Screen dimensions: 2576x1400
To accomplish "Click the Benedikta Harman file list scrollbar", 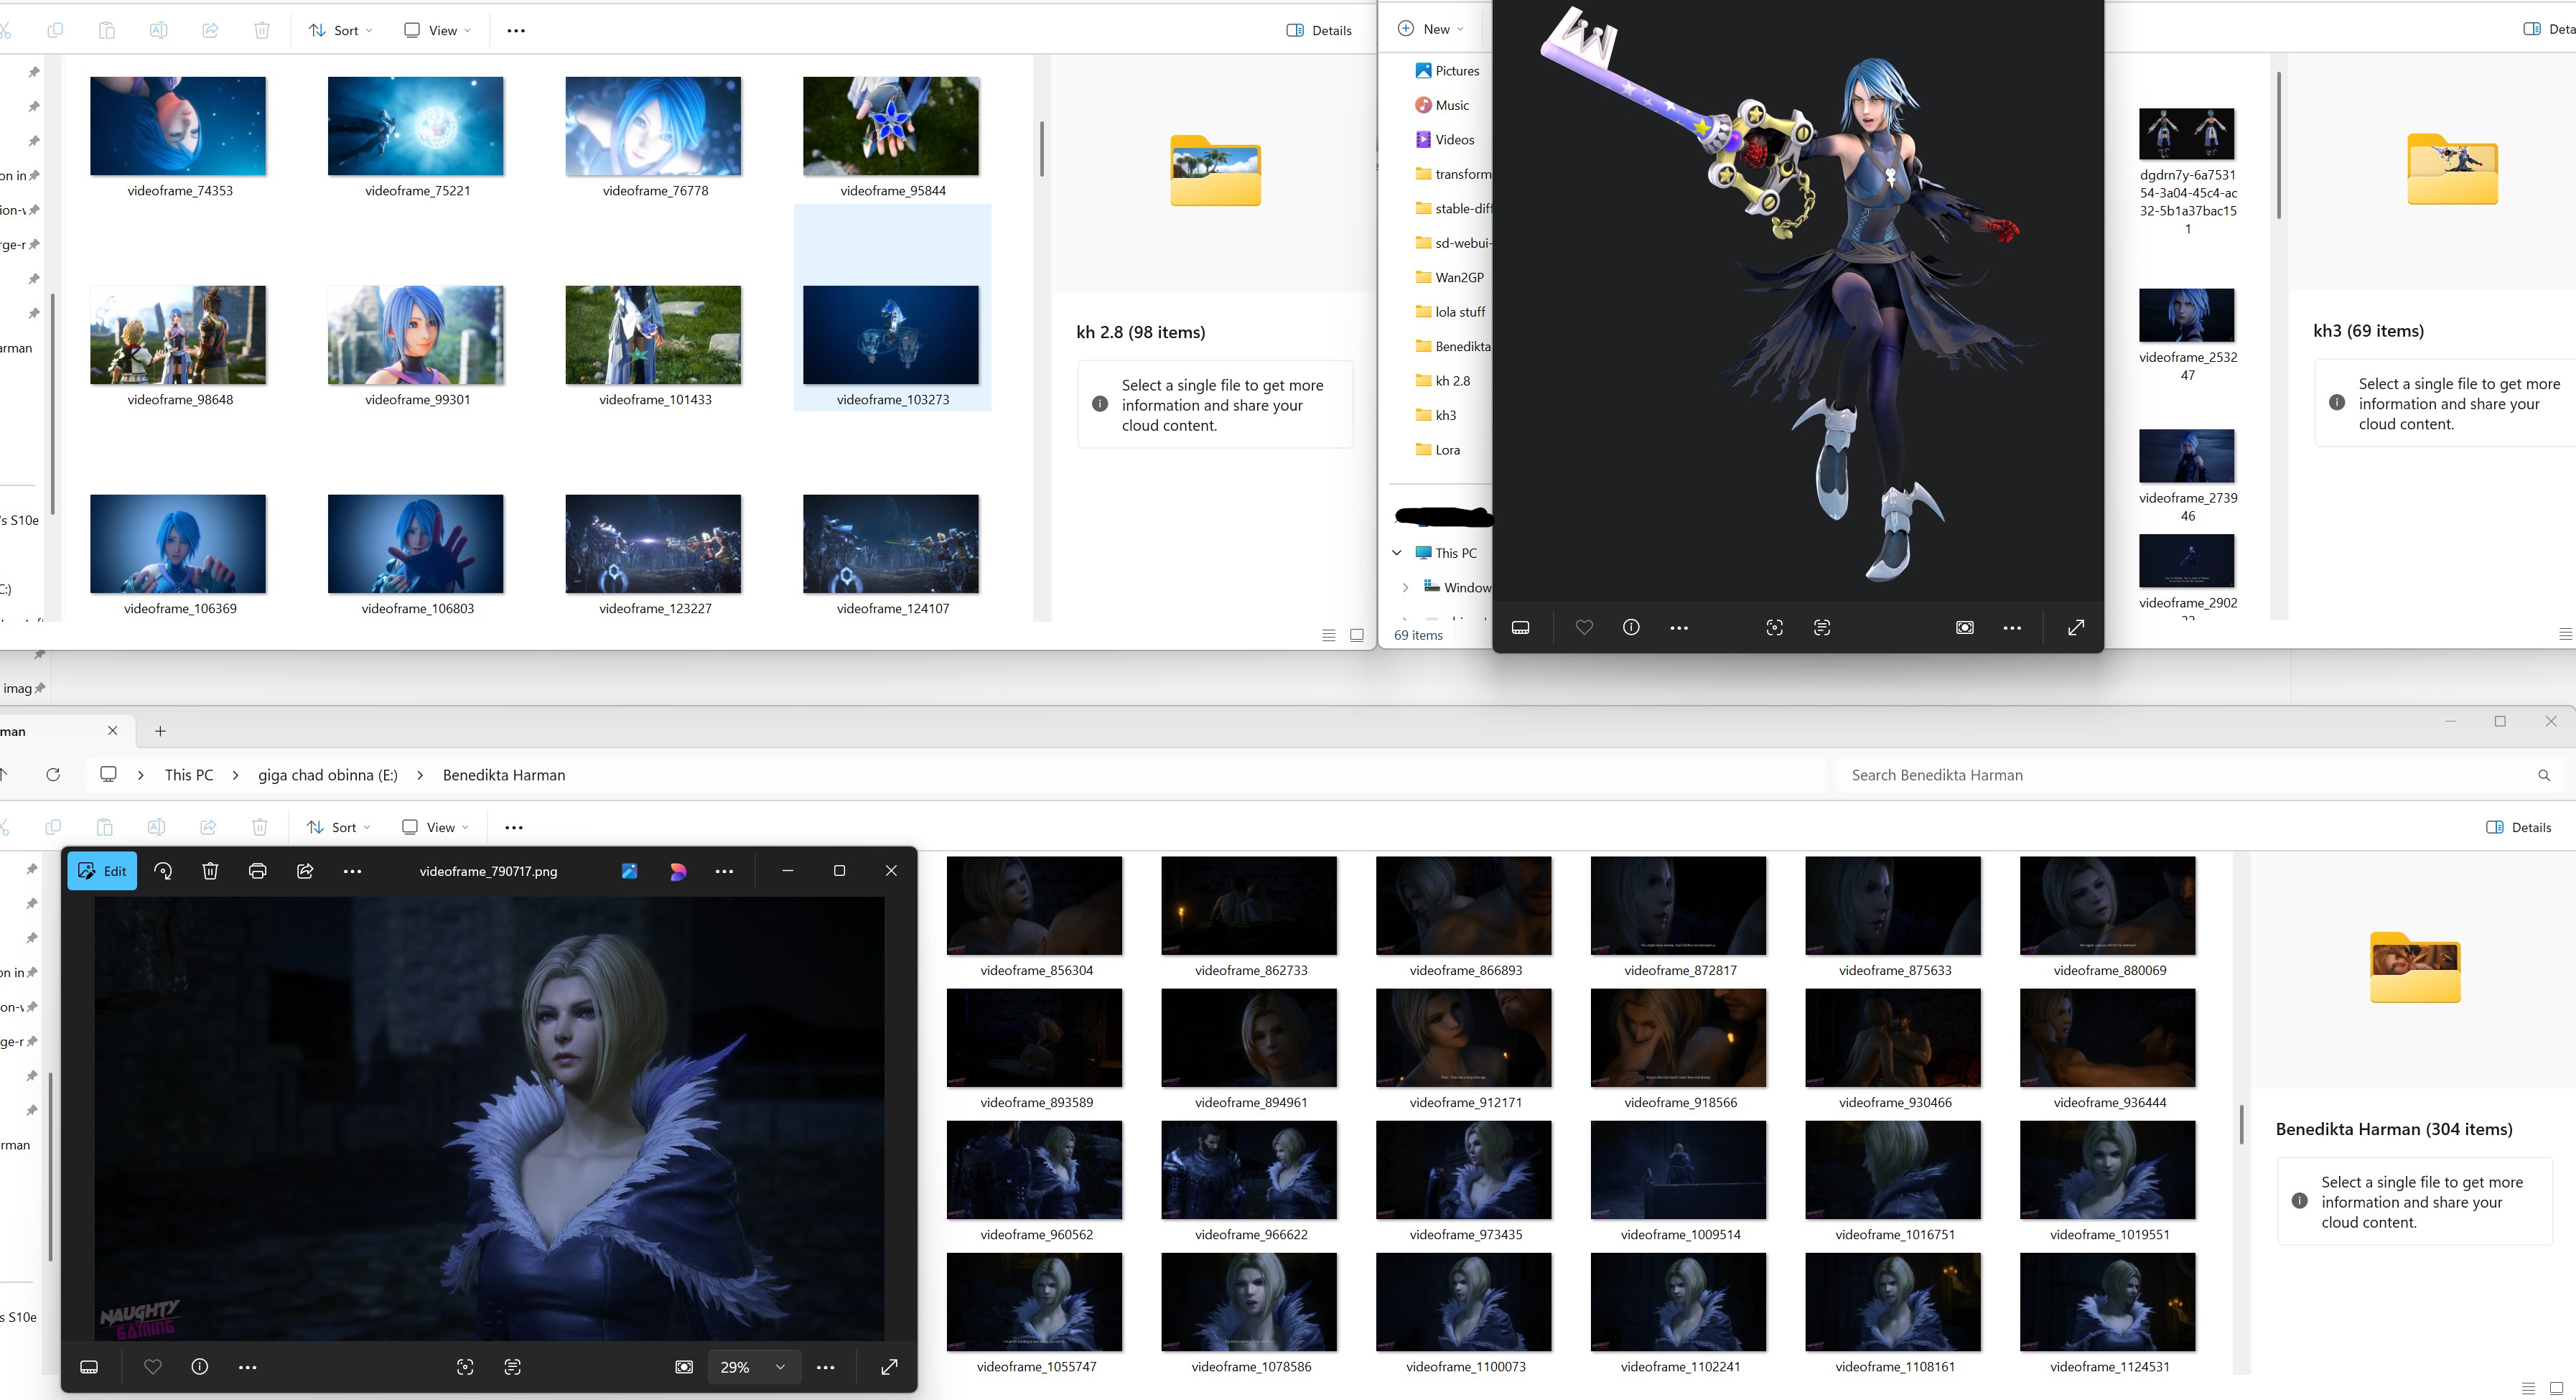I will click(2241, 1125).
